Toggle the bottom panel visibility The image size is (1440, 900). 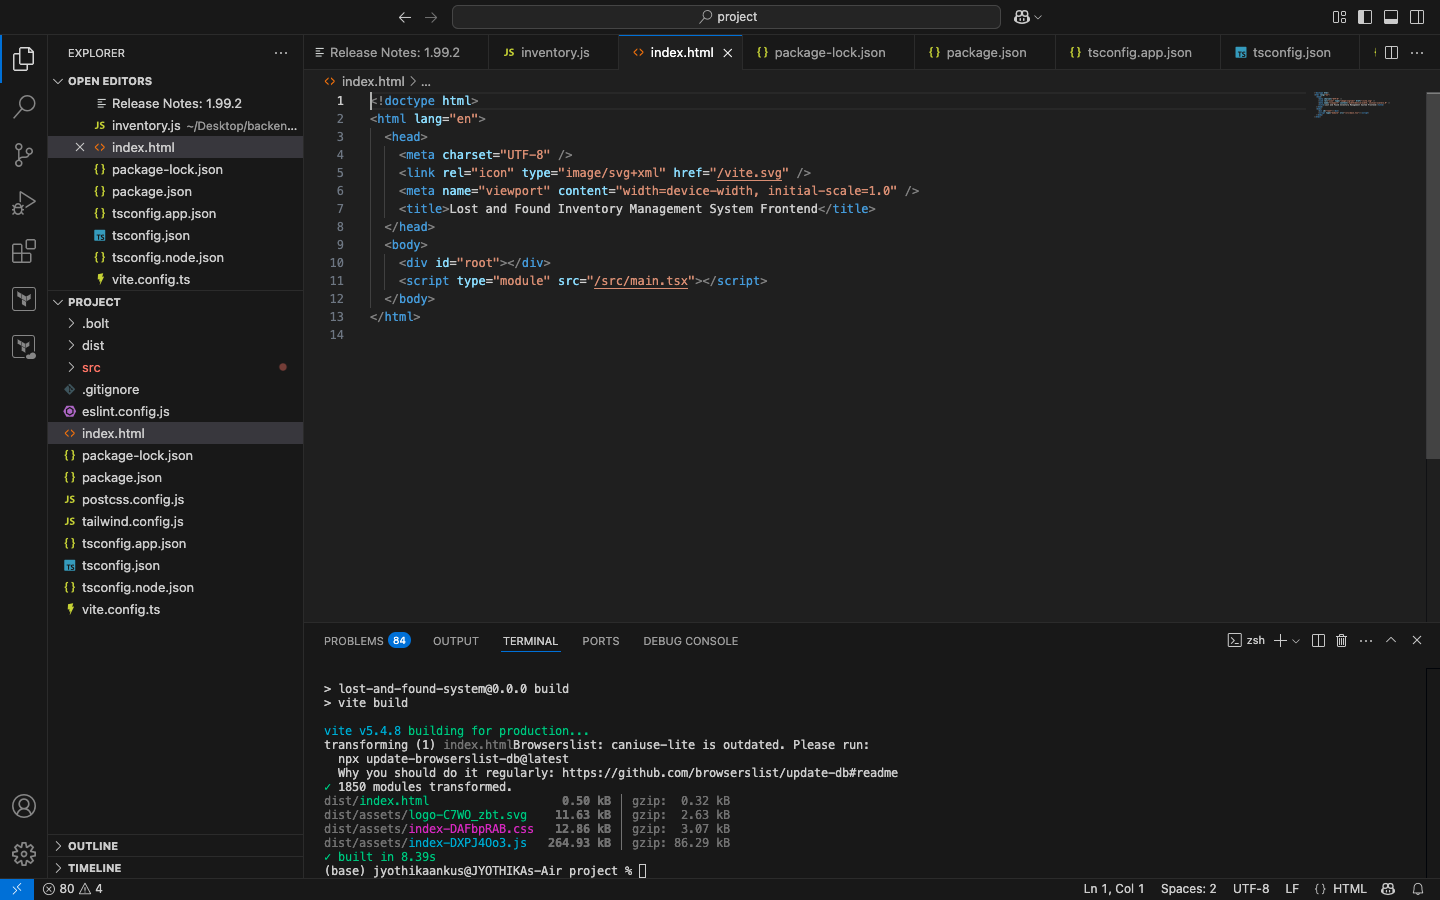point(1391,17)
